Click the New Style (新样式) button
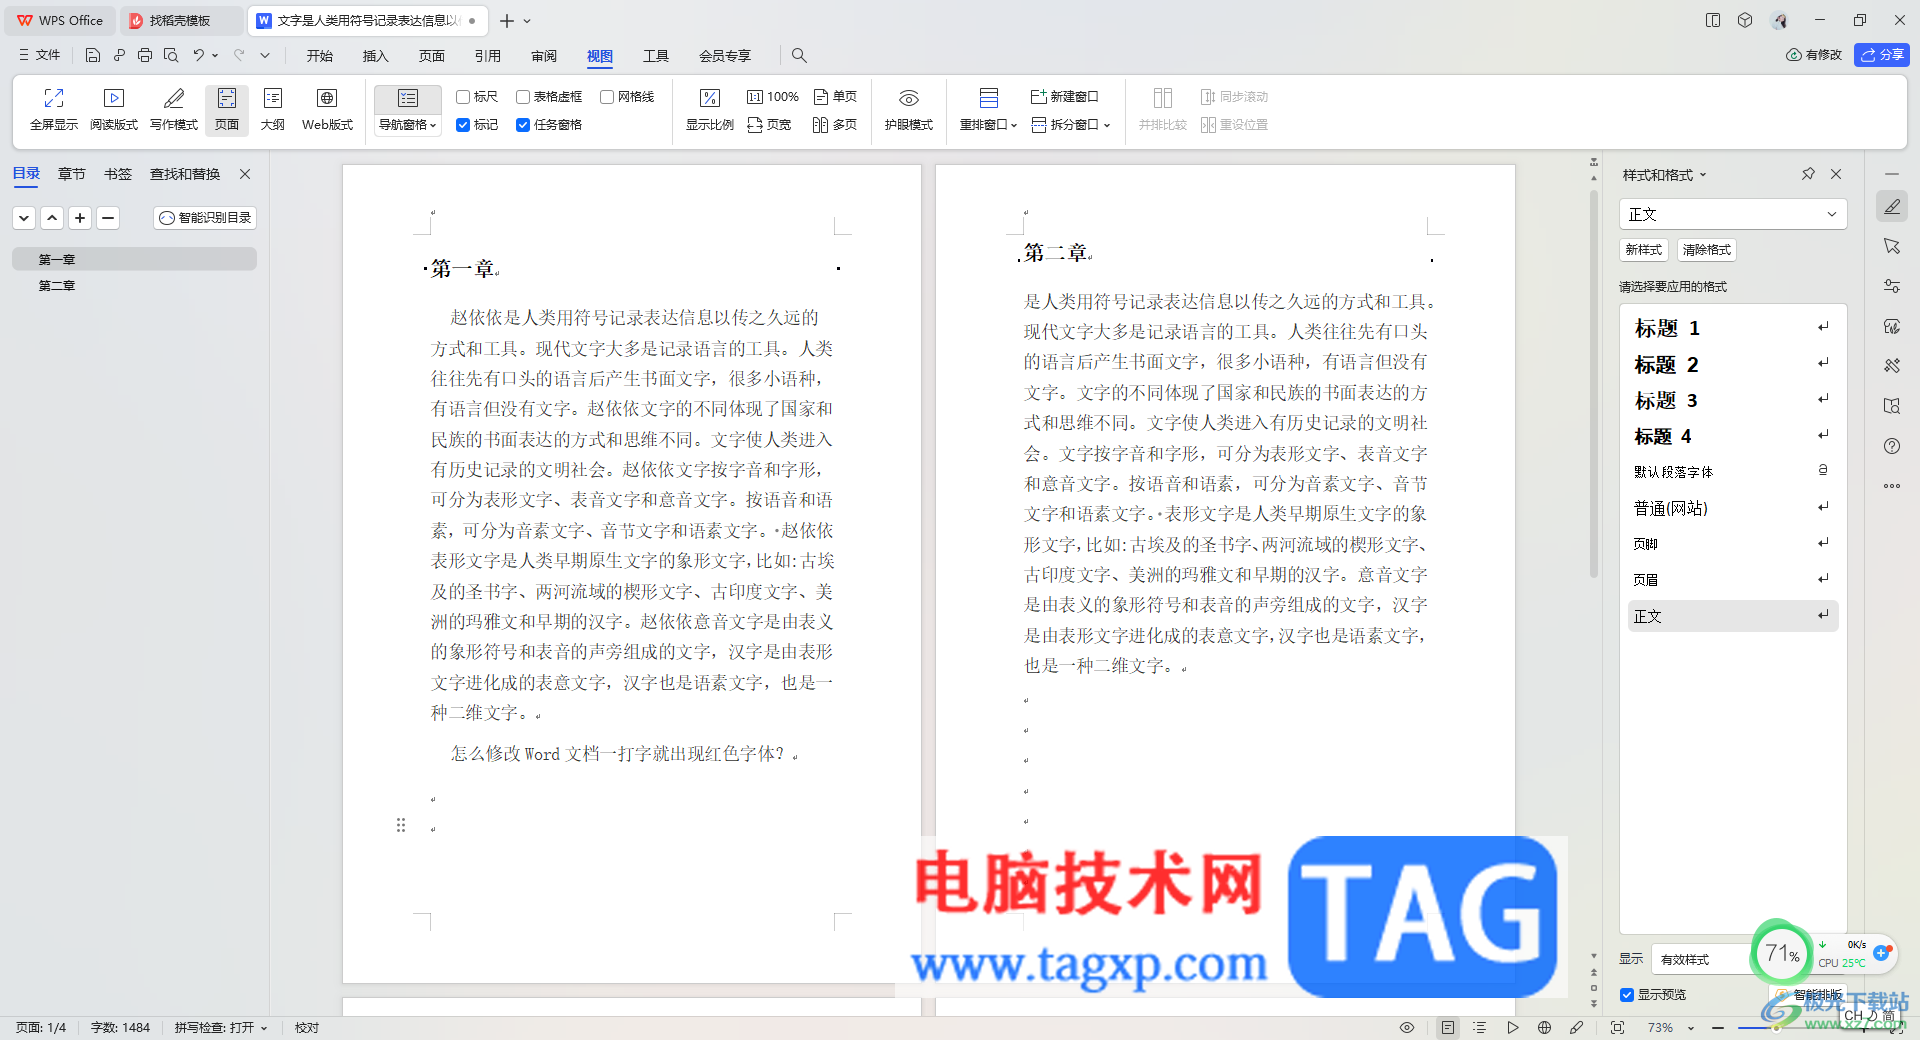The image size is (1920, 1040). pos(1644,250)
